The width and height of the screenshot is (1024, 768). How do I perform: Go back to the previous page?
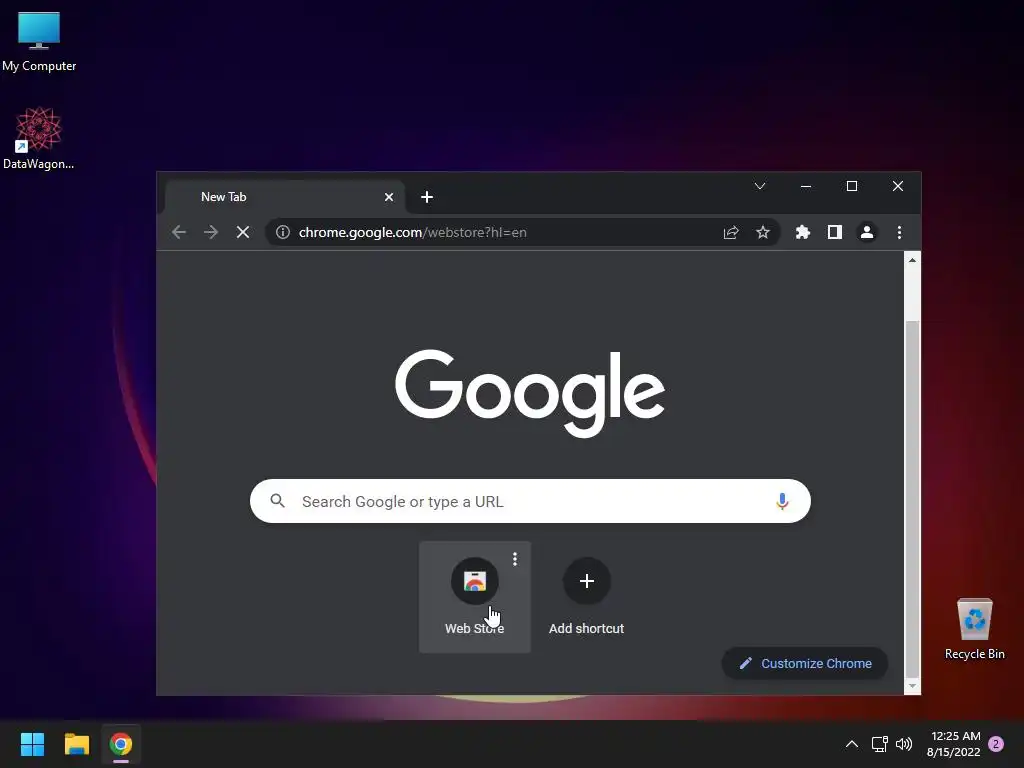[x=179, y=232]
